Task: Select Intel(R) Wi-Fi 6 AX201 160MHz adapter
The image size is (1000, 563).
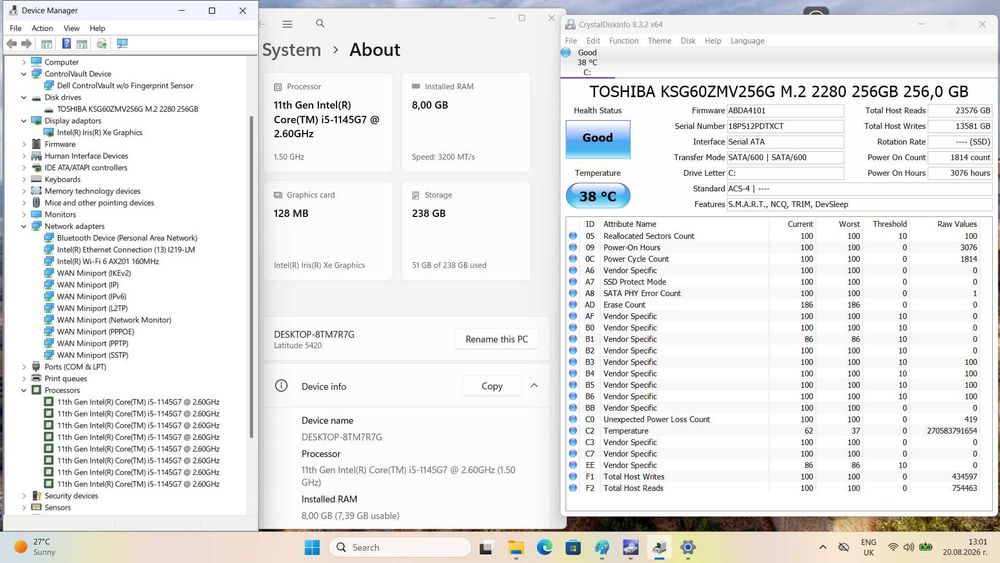Action: pos(108,261)
